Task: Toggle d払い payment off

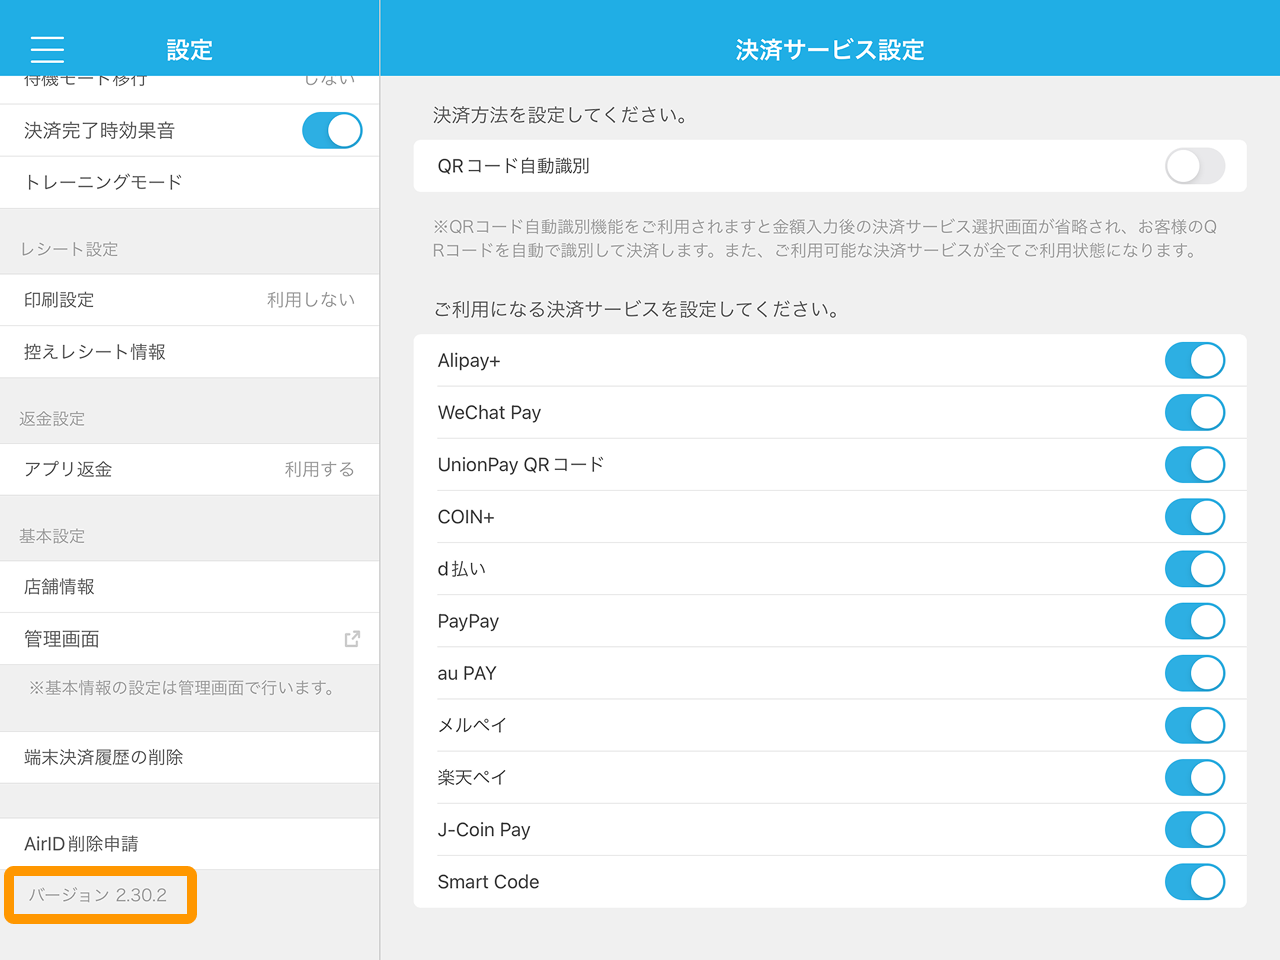Action: tap(1194, 569)
